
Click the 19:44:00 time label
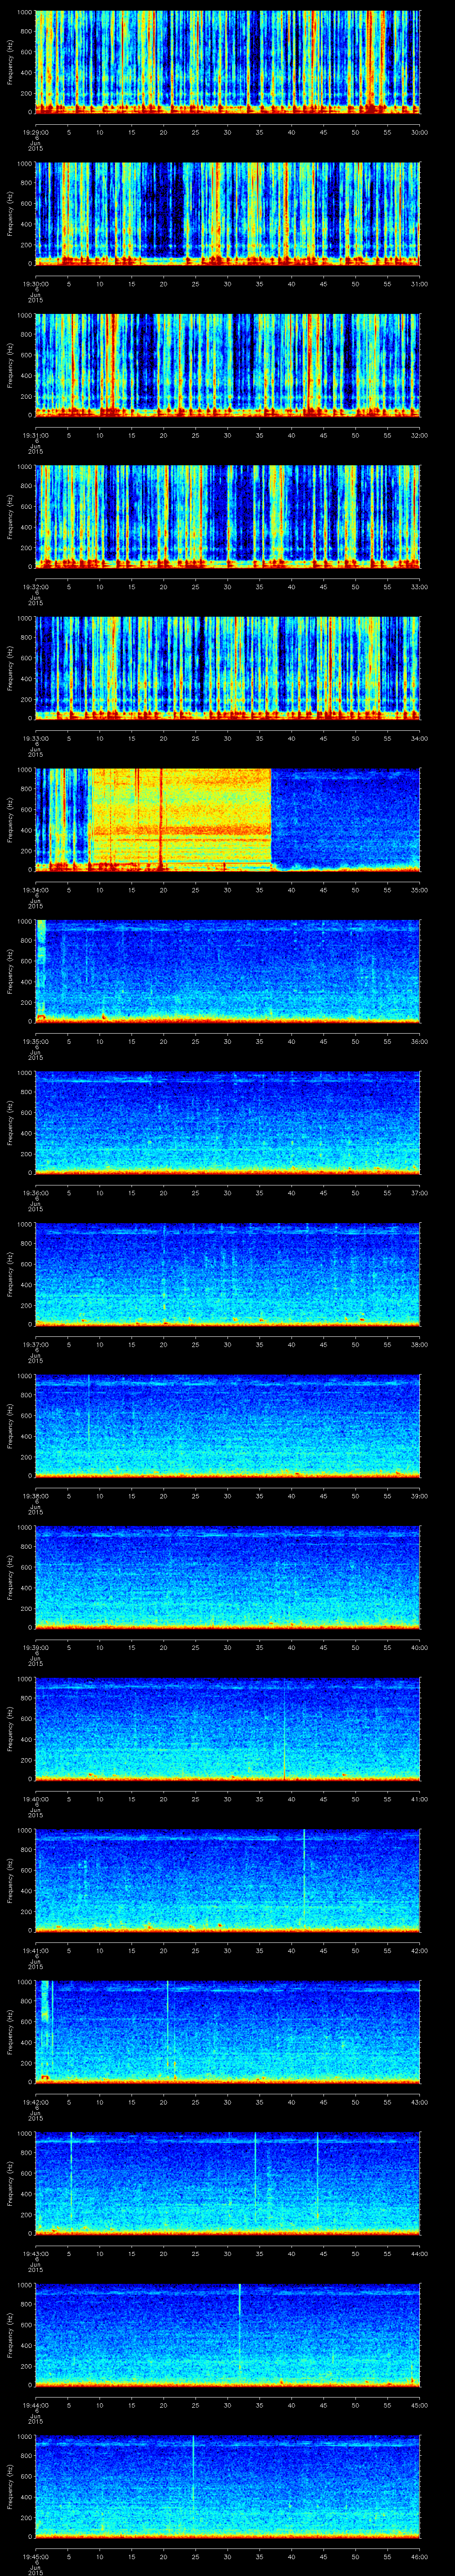tap(35, 2404)
